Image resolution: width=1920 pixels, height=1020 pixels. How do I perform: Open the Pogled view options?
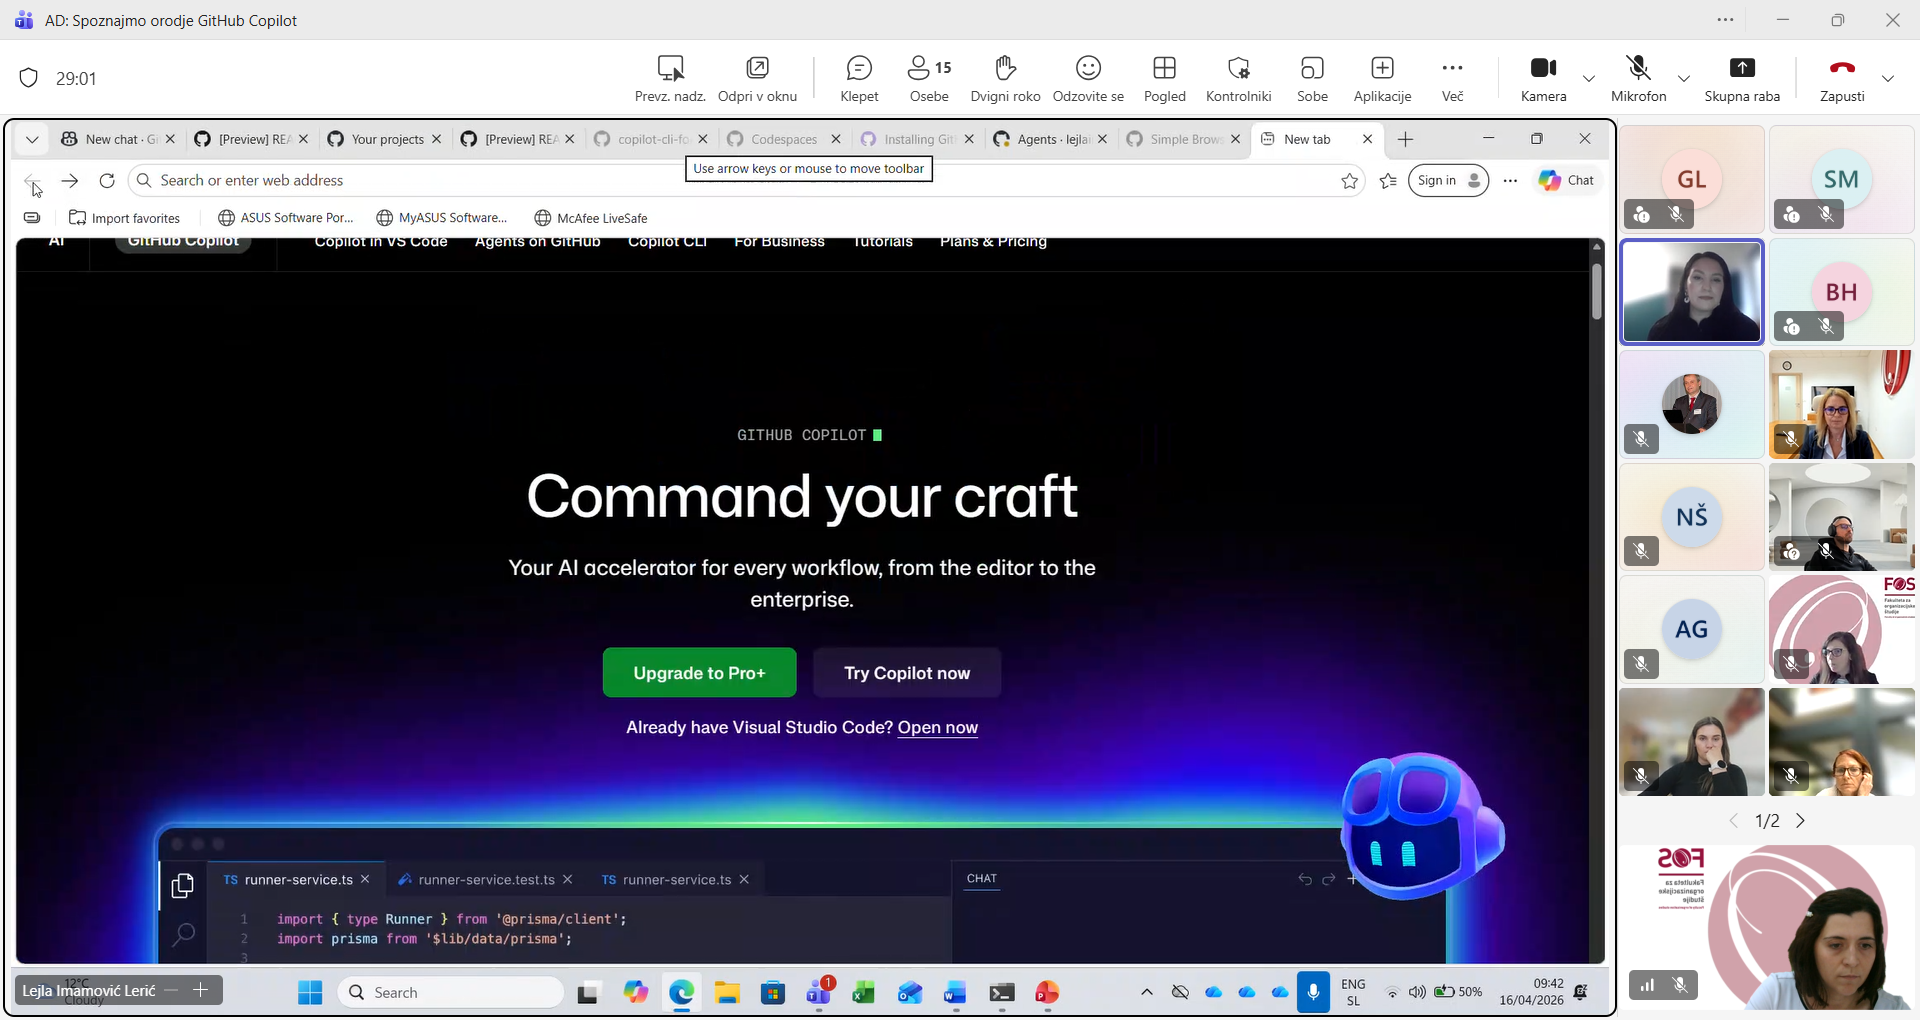(1164, 78)
